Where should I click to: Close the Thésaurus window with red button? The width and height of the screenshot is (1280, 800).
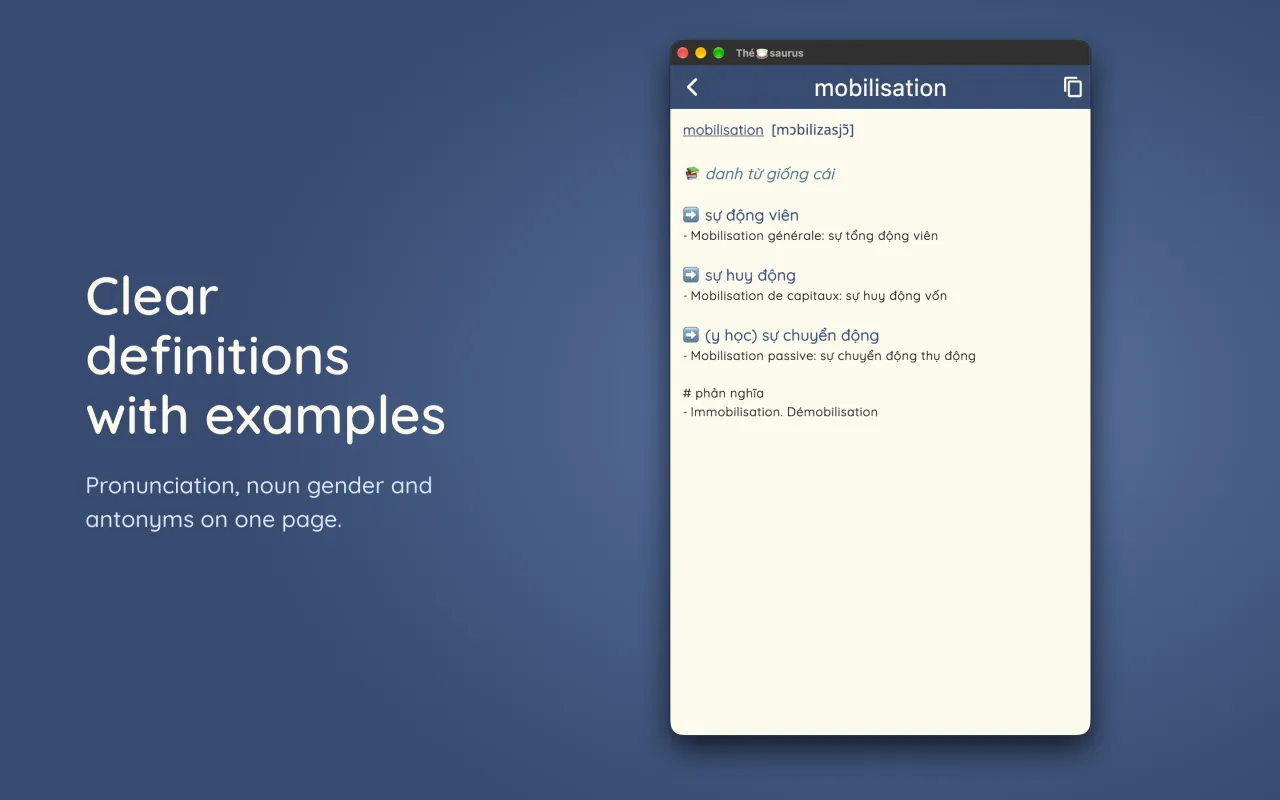(683, 53)
